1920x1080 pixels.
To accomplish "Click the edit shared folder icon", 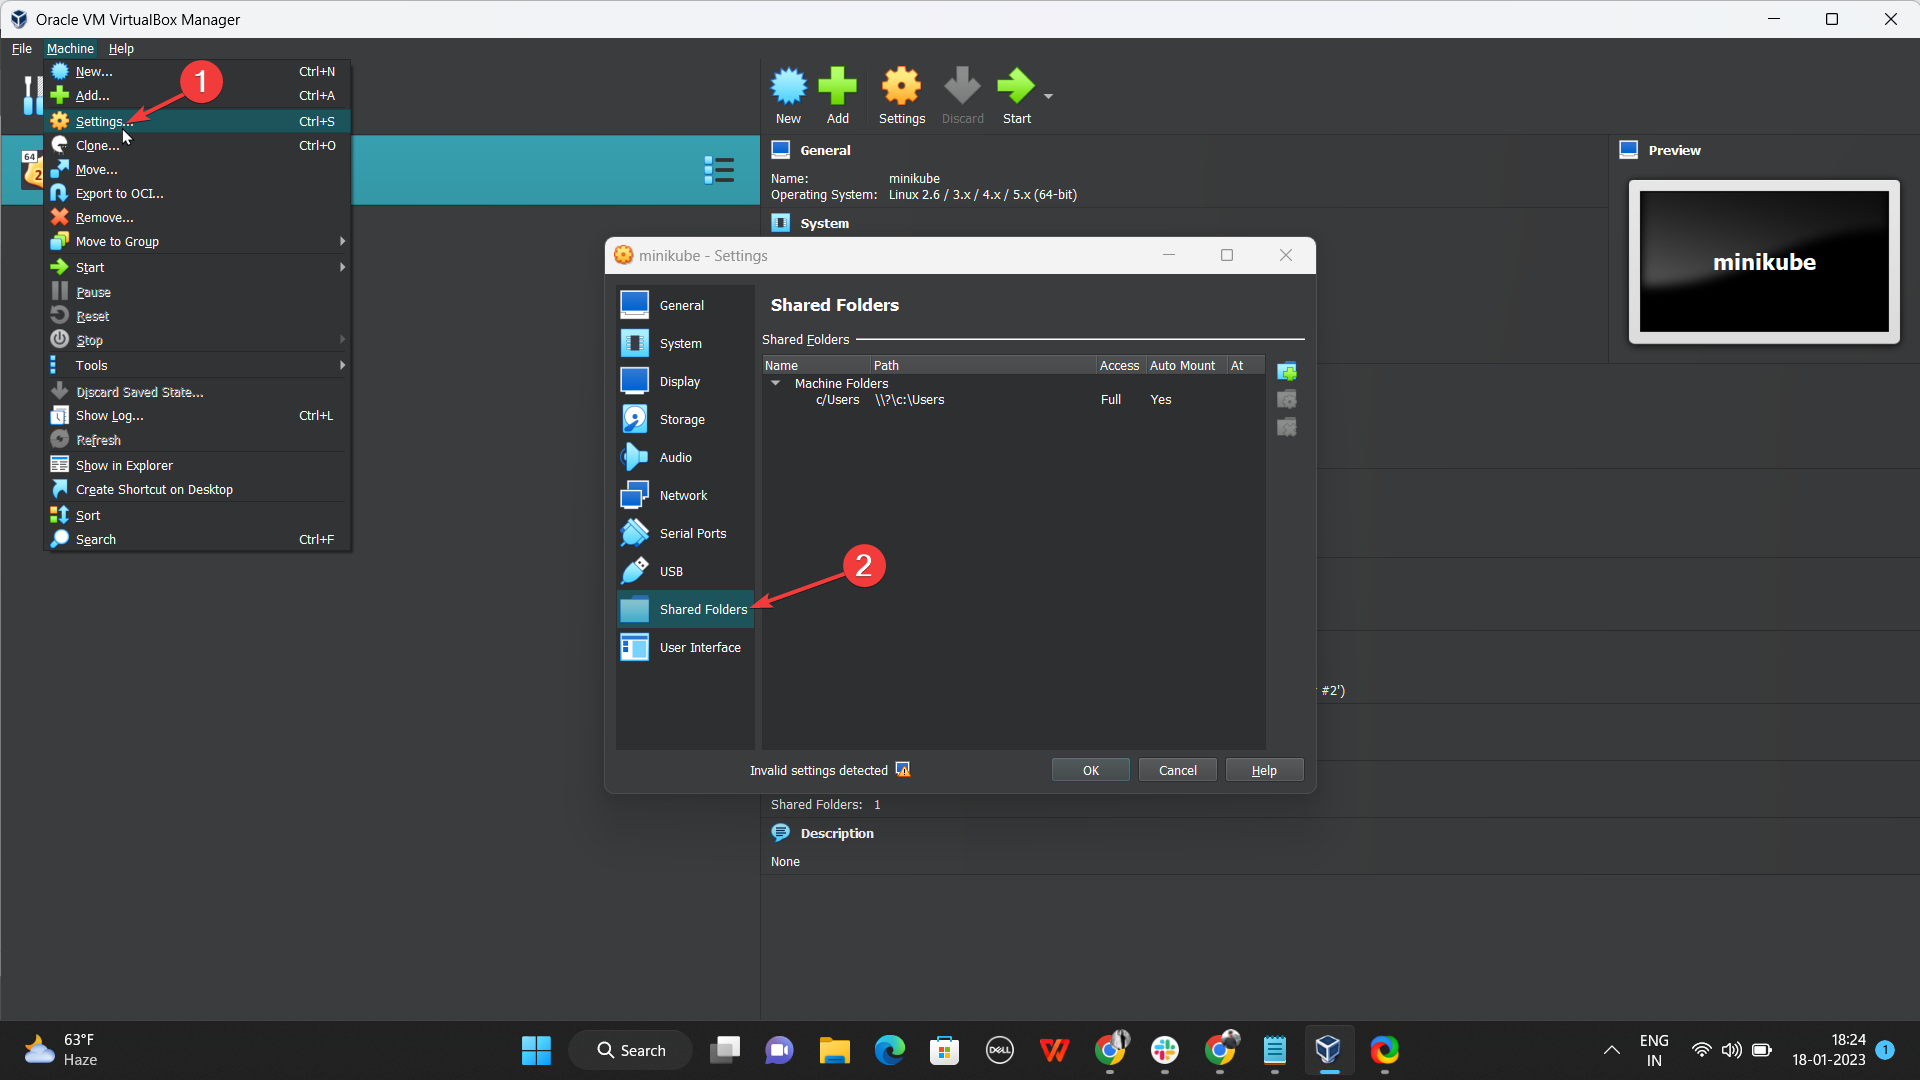I will (1287, 400).
